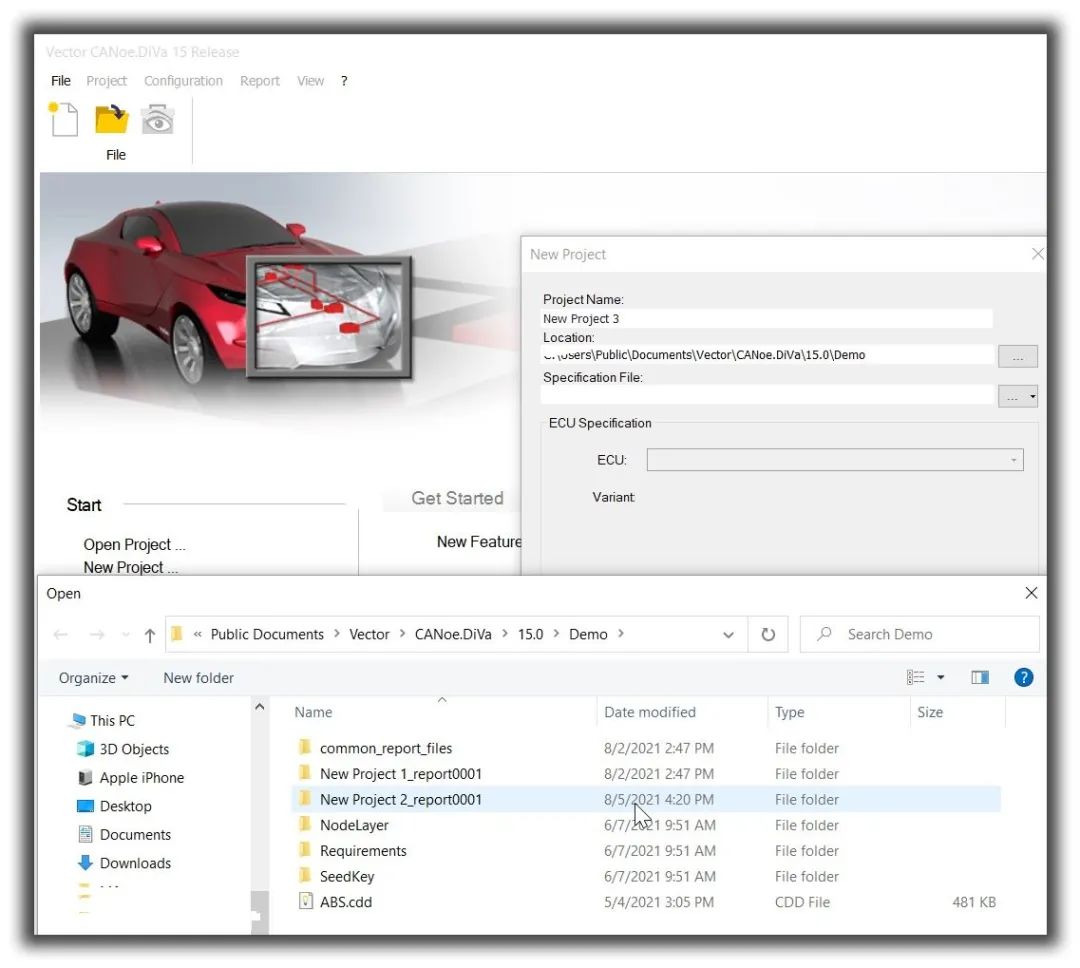Click the New folder button
Screen dimensions: 1080x968
click(198, 678)
